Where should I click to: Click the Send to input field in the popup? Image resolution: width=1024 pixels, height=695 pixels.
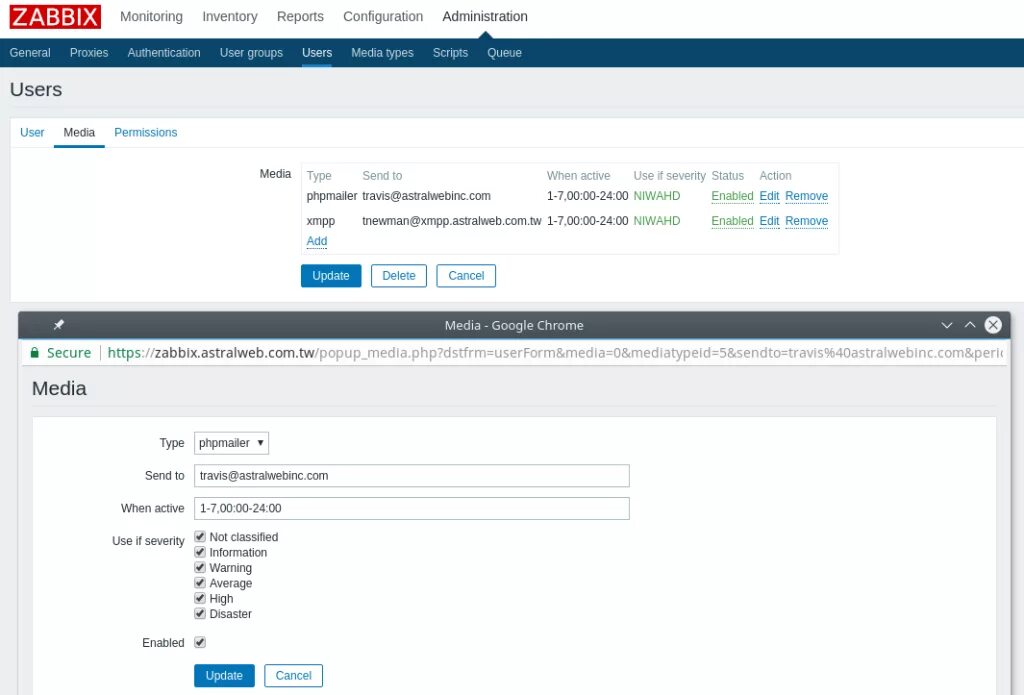click(411, 476)
